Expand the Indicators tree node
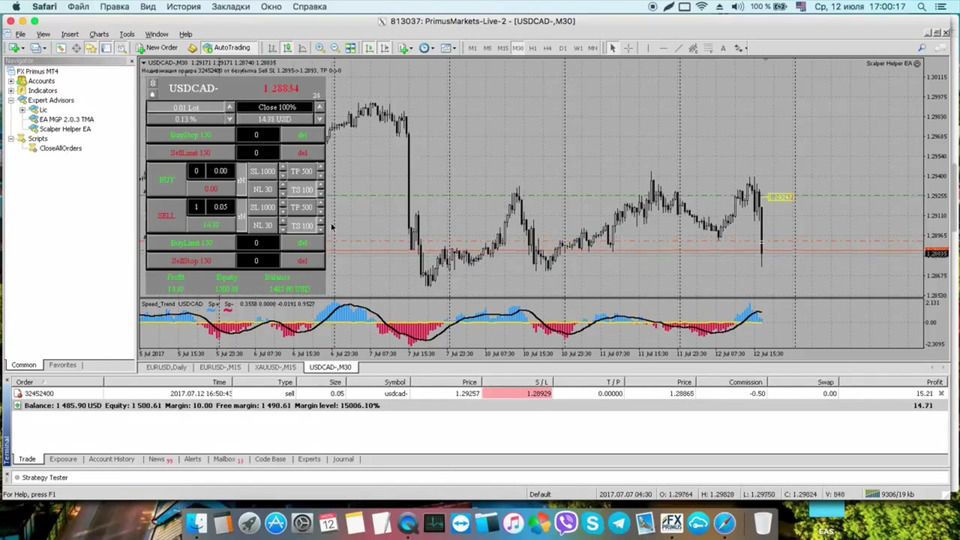The height and width of the screenshot is (540, 960). [11, 91]
